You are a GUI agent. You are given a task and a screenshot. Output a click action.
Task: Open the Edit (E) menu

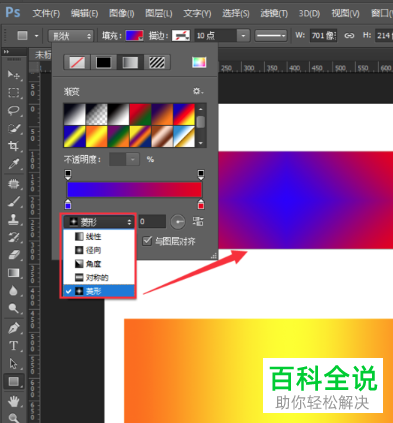click(x=84, y=13)
